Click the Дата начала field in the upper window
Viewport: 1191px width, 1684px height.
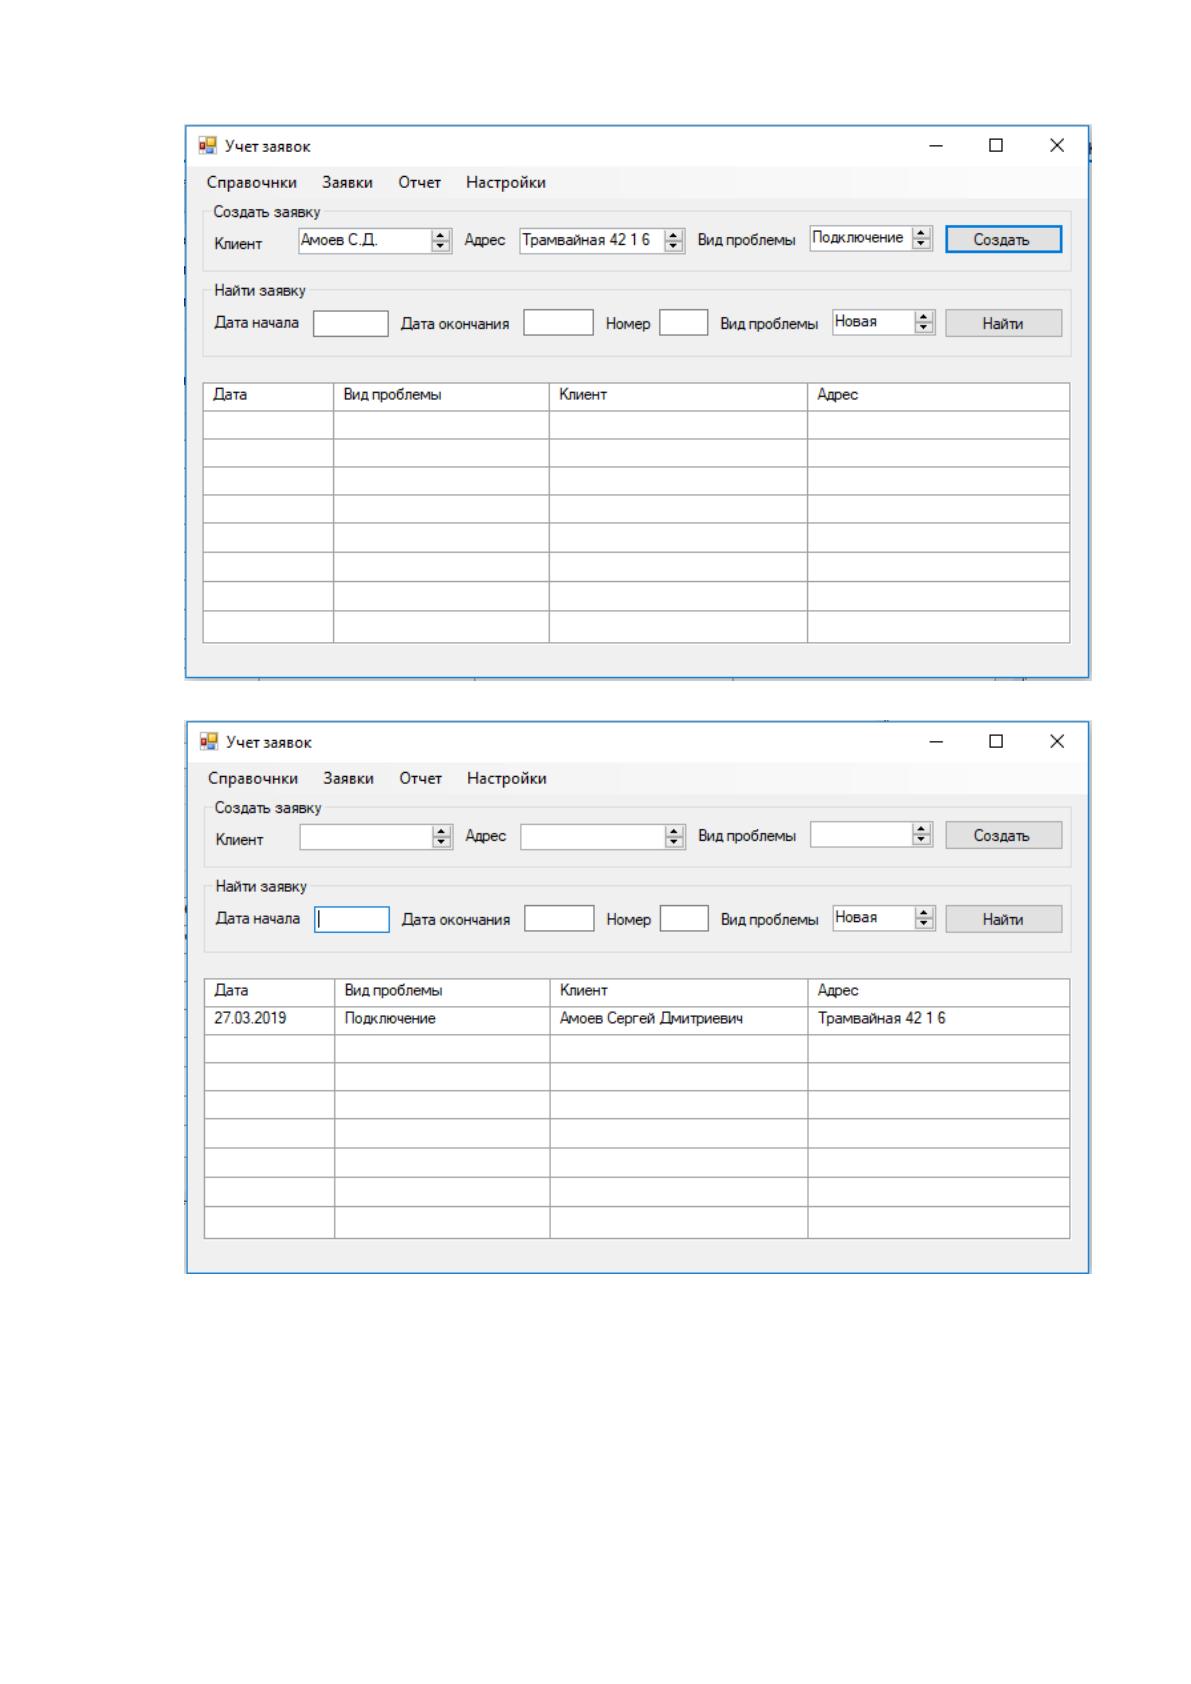coord(351,323)
